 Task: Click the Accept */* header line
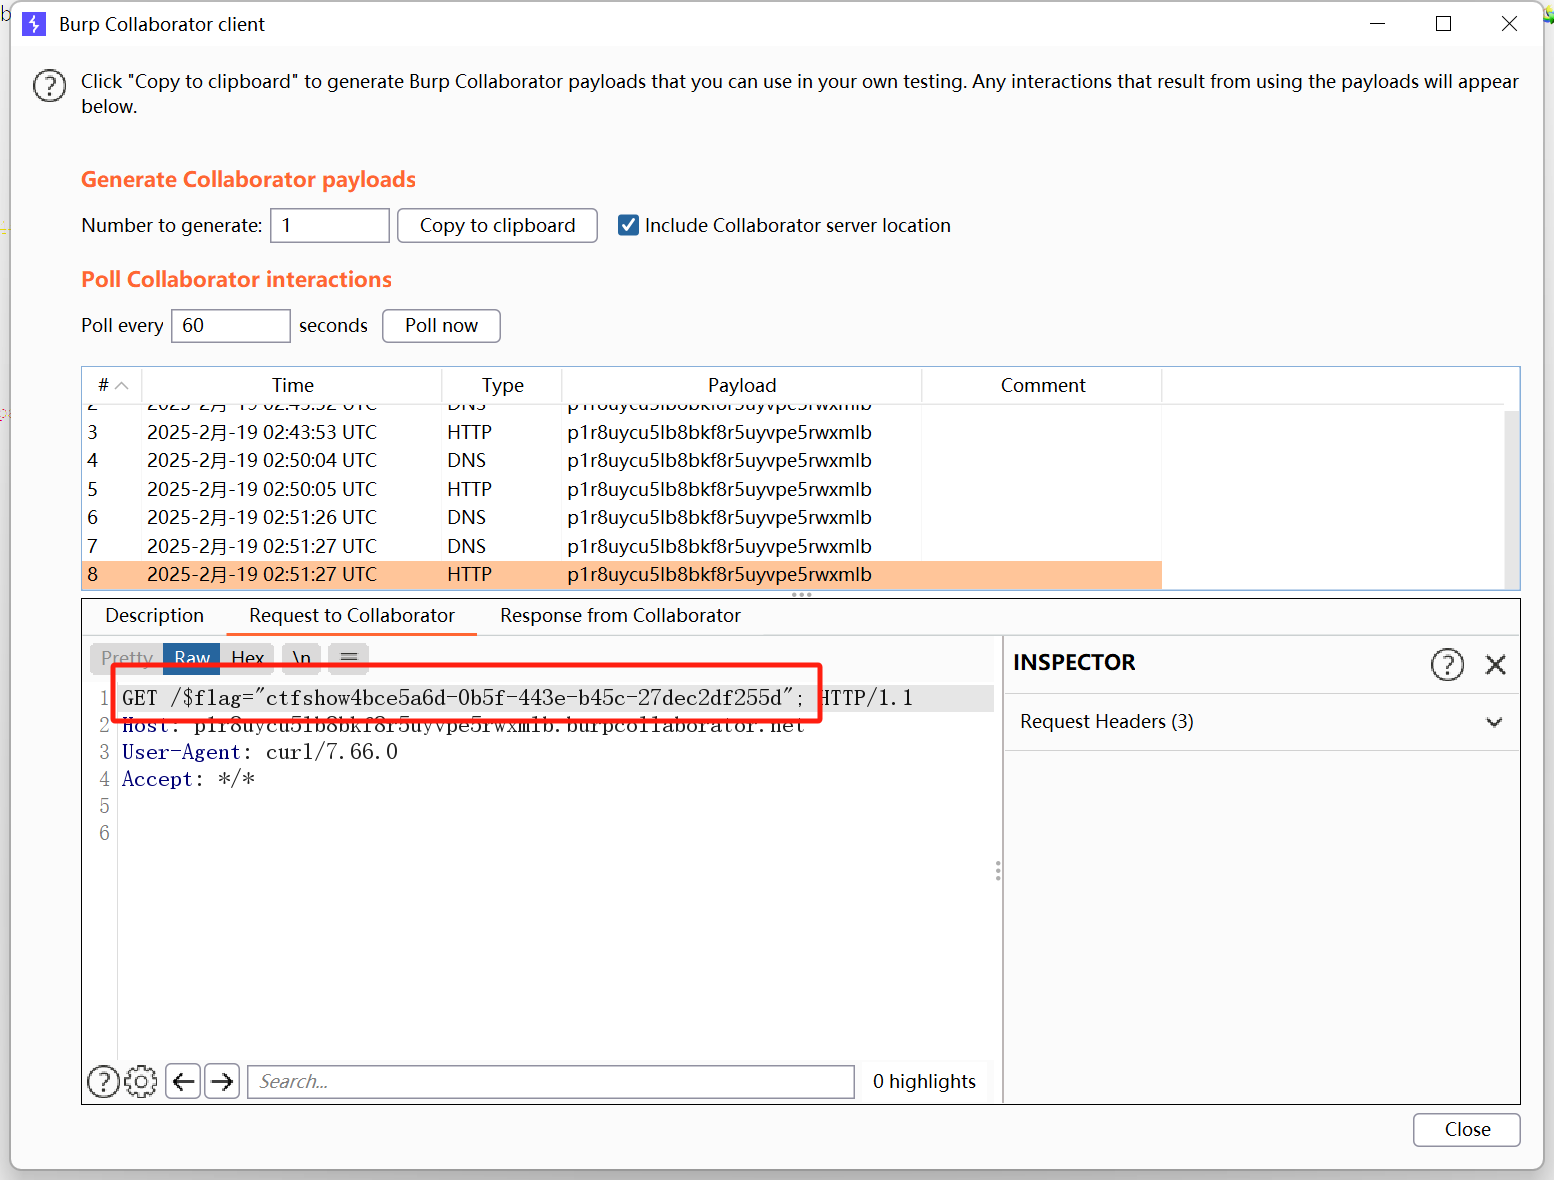click(x=188, y=779)
